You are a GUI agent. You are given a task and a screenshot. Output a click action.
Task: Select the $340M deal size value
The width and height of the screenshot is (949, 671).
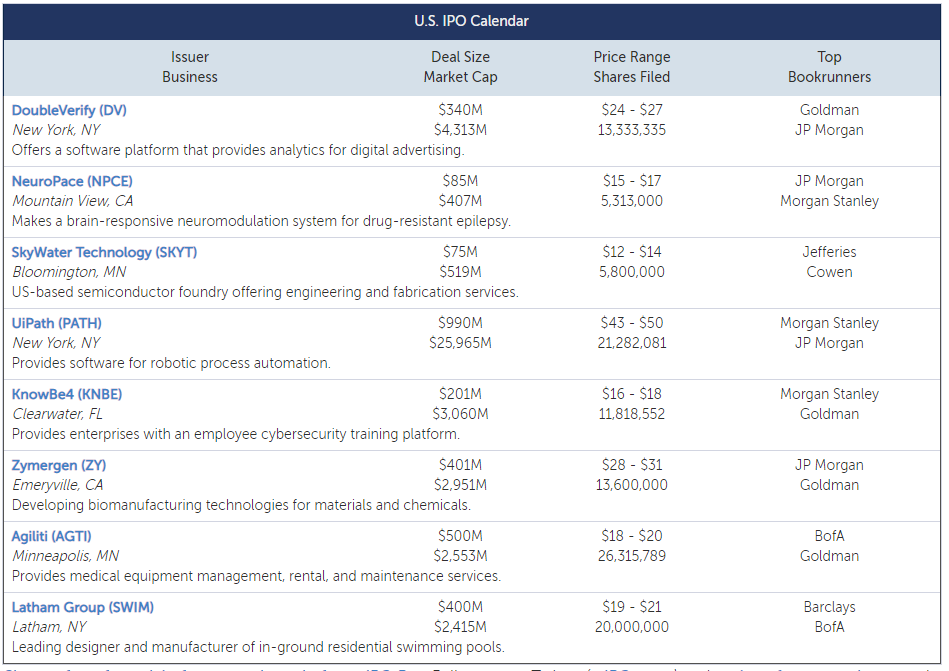461,110
